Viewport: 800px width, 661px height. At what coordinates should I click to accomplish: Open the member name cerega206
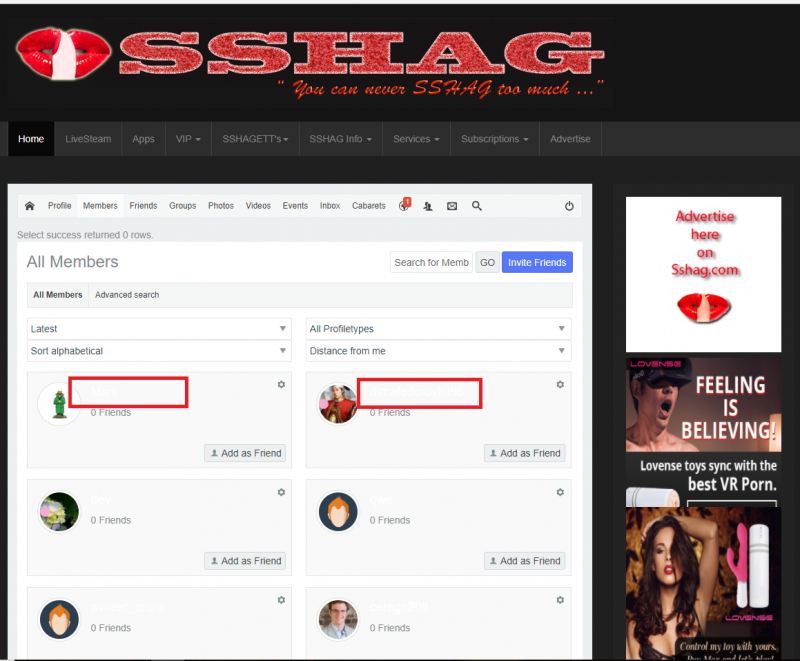(x=399, y=607)
